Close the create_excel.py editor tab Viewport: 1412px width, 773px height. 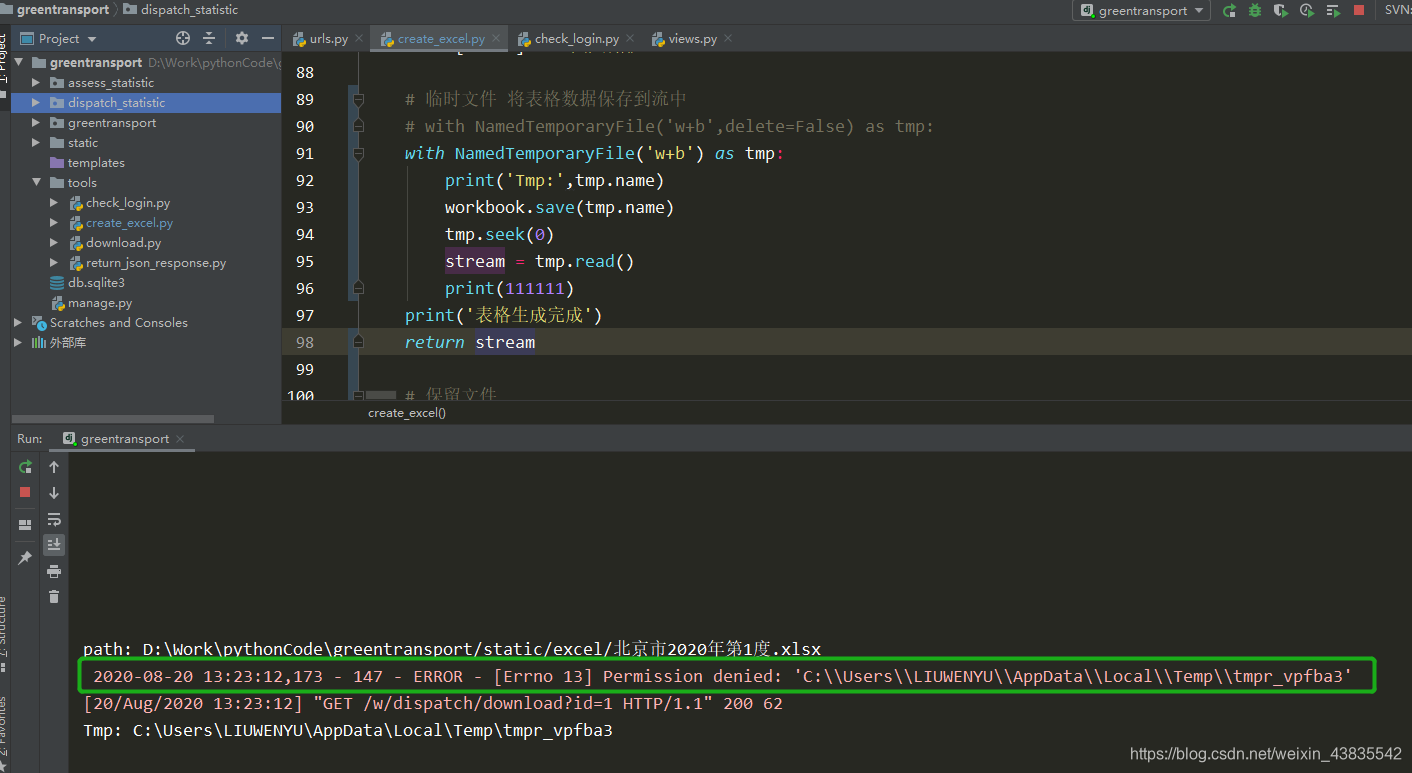pyautogui.click(x=496, y=39)
